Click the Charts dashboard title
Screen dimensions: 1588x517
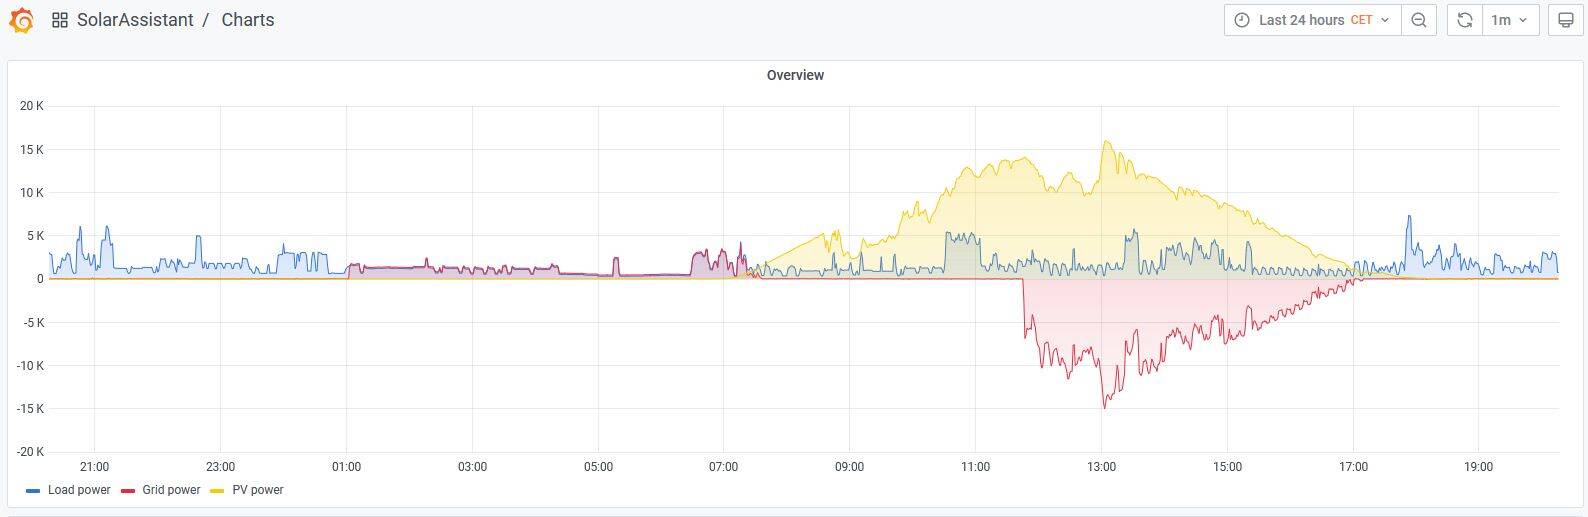tap(248, 20)
